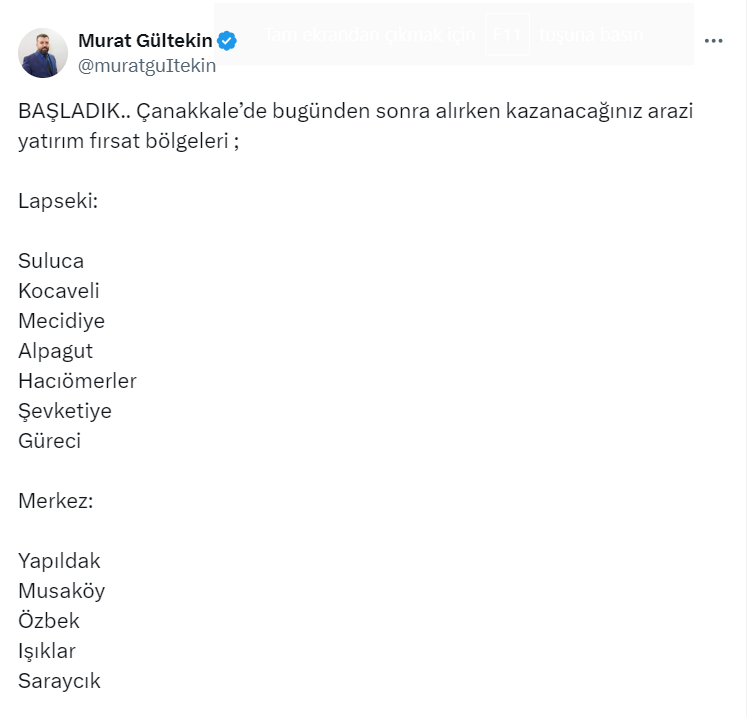Screen dimensions: 754x717
Task: Select the Kocaveli entry in the tweet
Action: pyautogui.click(x=59, y=291)
